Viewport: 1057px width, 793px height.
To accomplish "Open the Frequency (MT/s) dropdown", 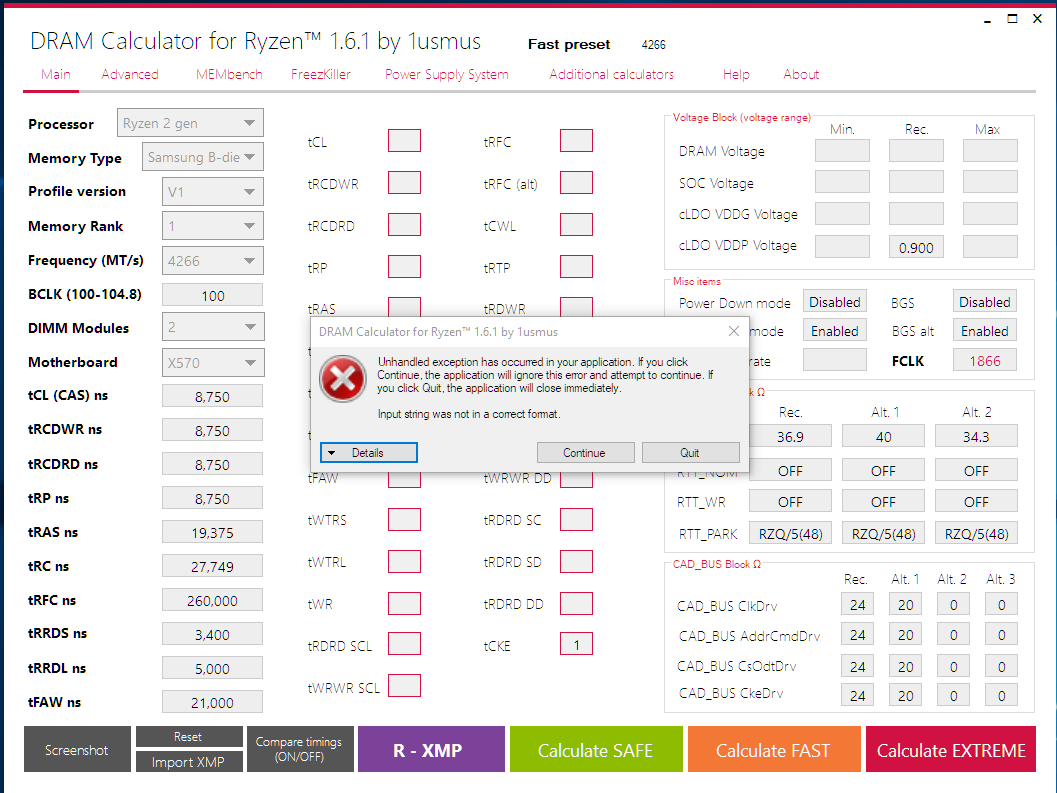I will tap(212, 261).
